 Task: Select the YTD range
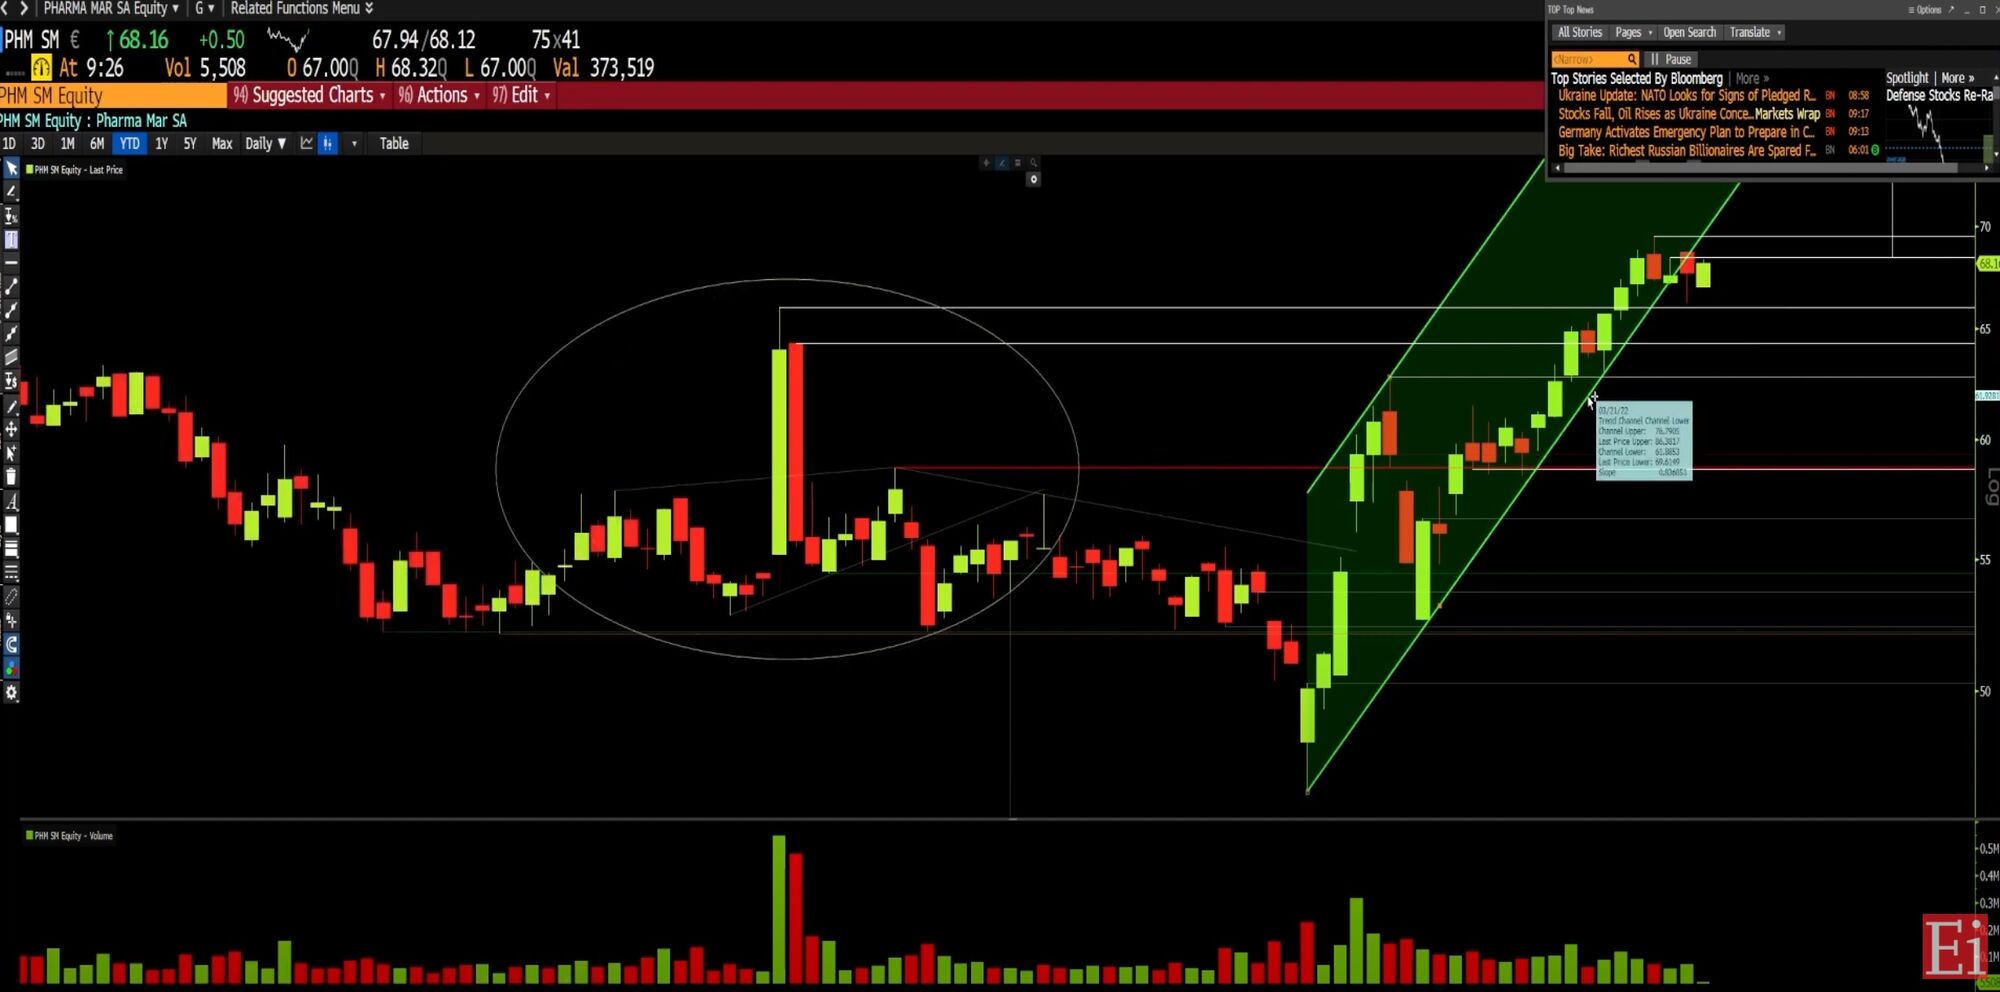(x=130, y=143)
